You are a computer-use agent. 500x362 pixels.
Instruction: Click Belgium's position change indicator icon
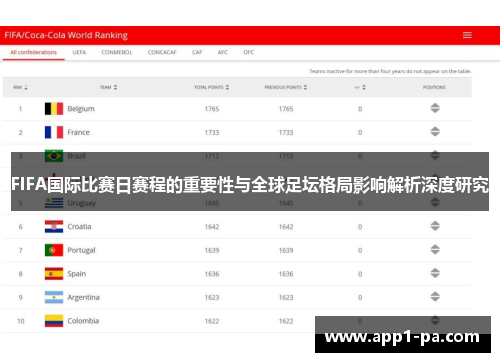tap(435, 108)
